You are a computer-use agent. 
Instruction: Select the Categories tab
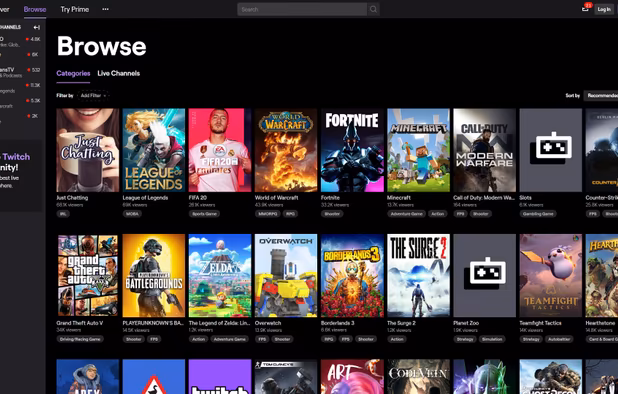pos(73,73)
